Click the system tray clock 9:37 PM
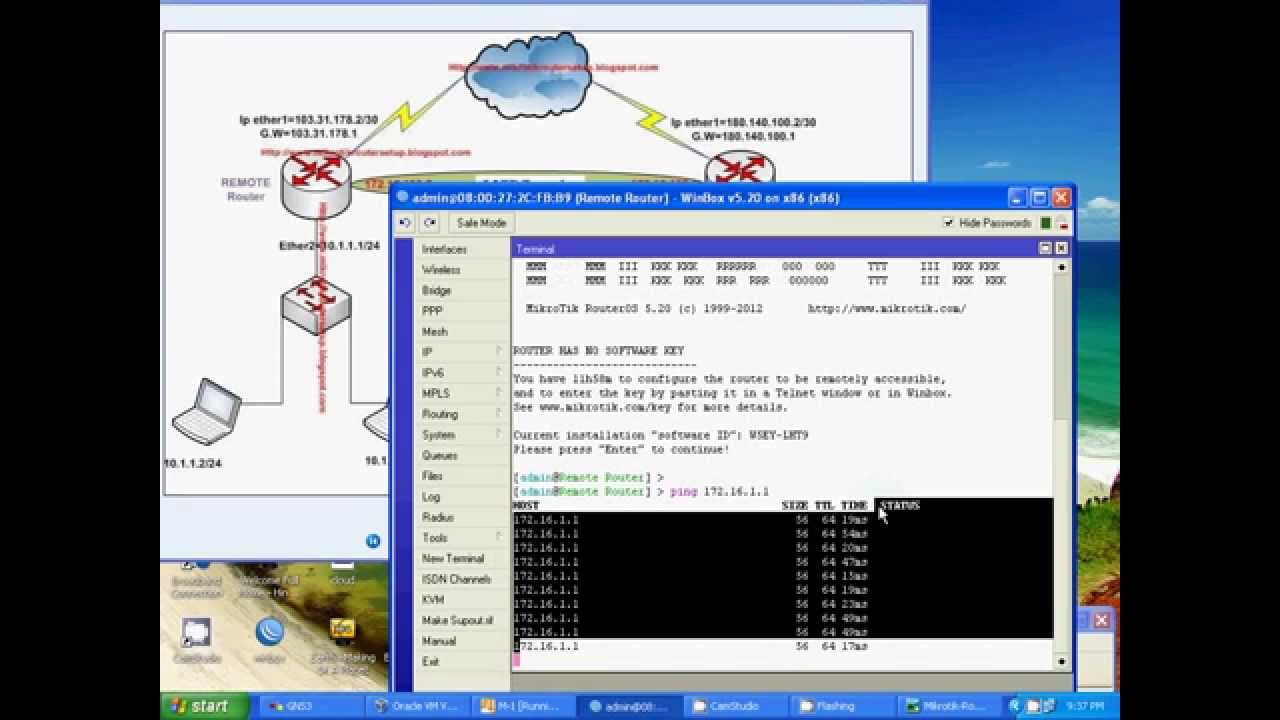This screenshot has width=1280, height=720. pyautogui.click(x=1085, y=707)
